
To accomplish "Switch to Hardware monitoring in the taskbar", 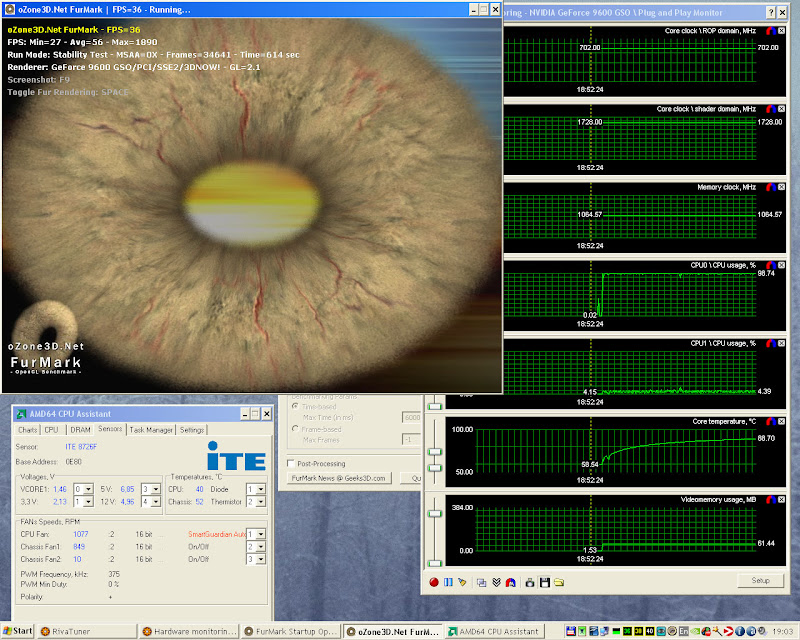I will [189, 631].
